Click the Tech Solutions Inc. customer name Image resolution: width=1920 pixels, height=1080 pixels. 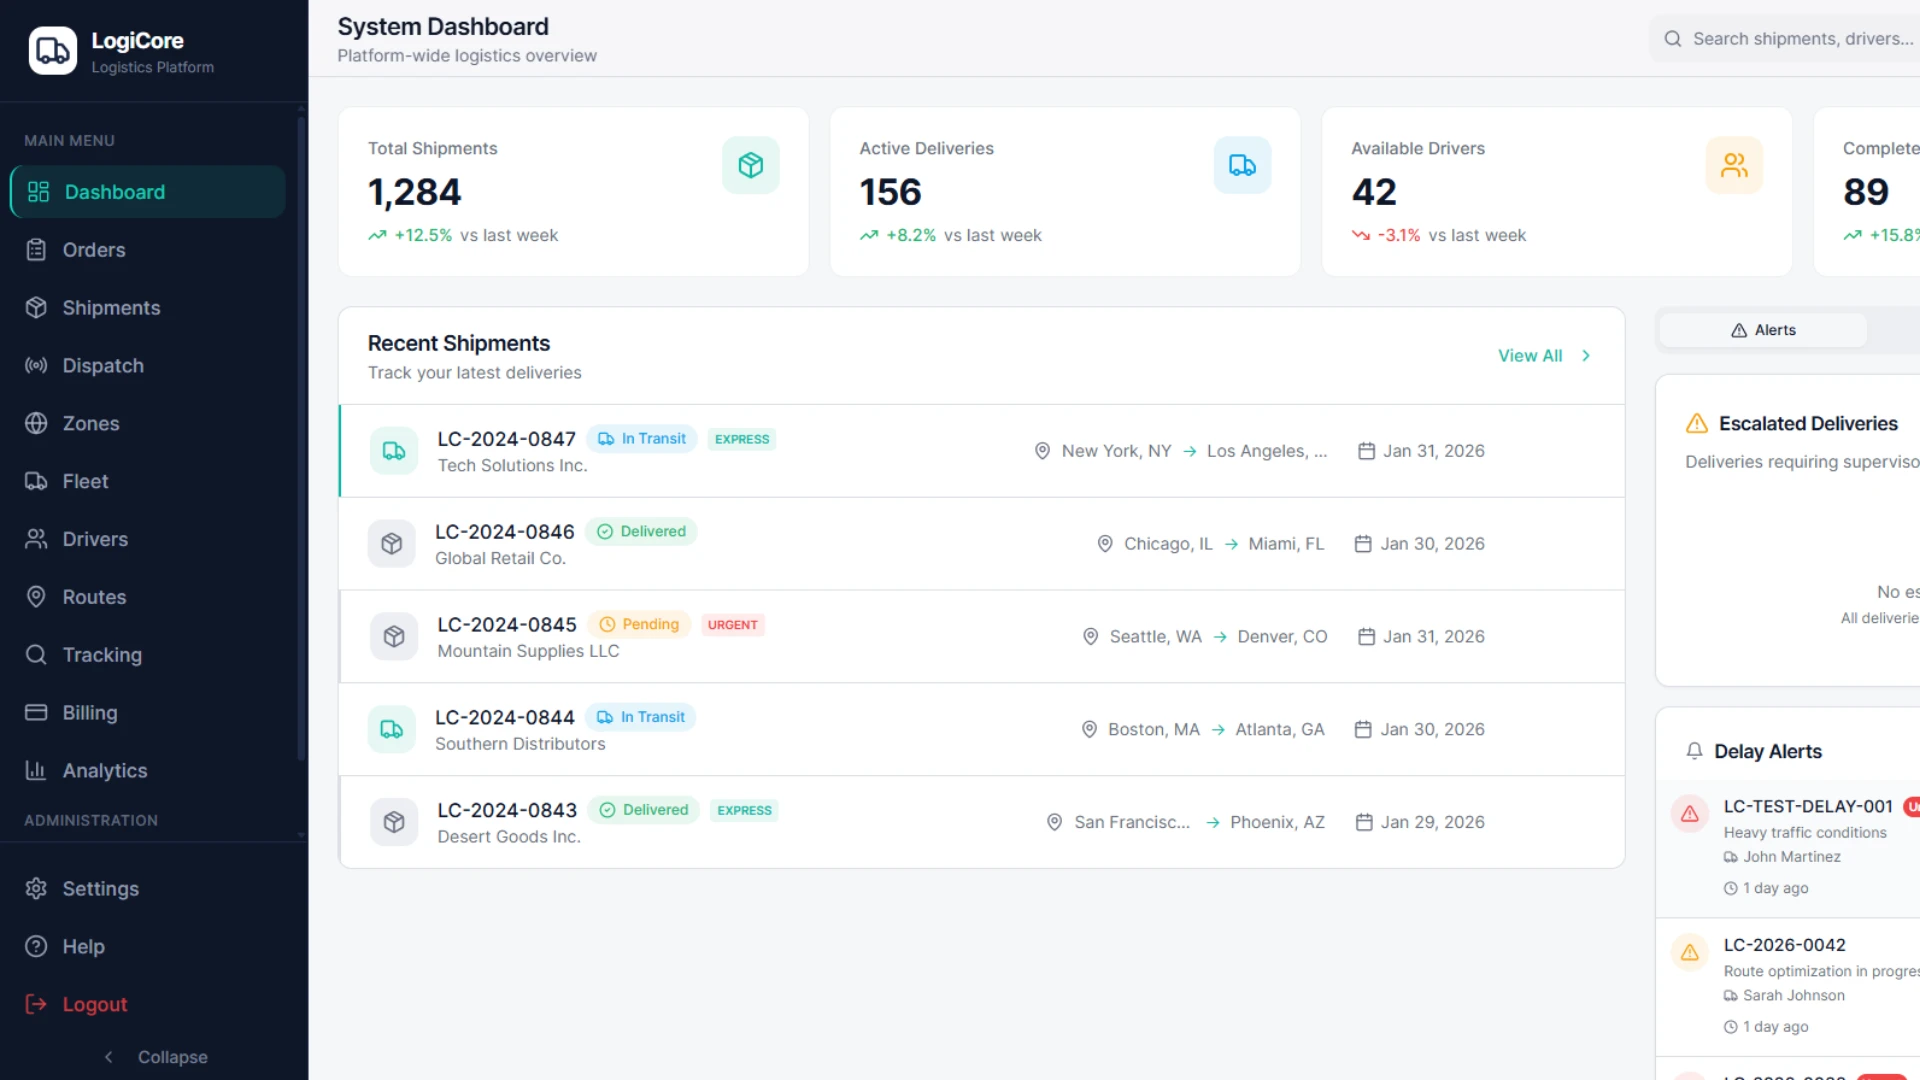click(x=512, y=466)
